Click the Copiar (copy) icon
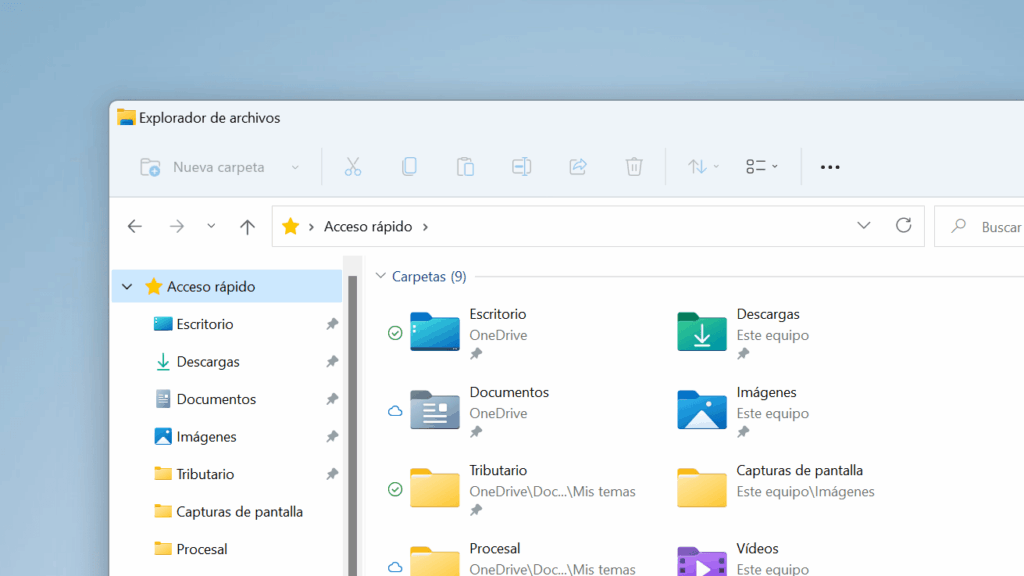 tap(409, 166)
